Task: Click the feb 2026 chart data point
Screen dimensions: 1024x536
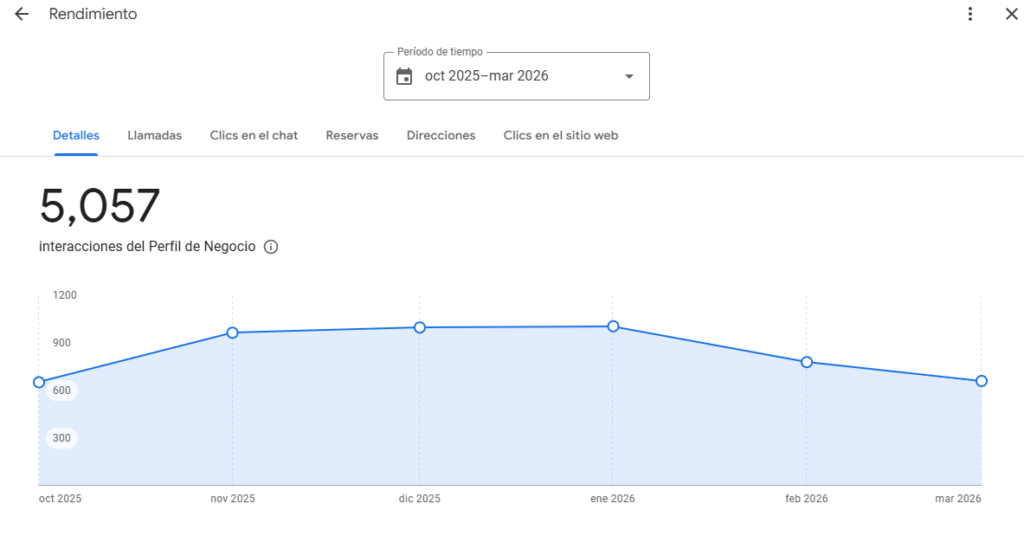Action: point(806,362)
